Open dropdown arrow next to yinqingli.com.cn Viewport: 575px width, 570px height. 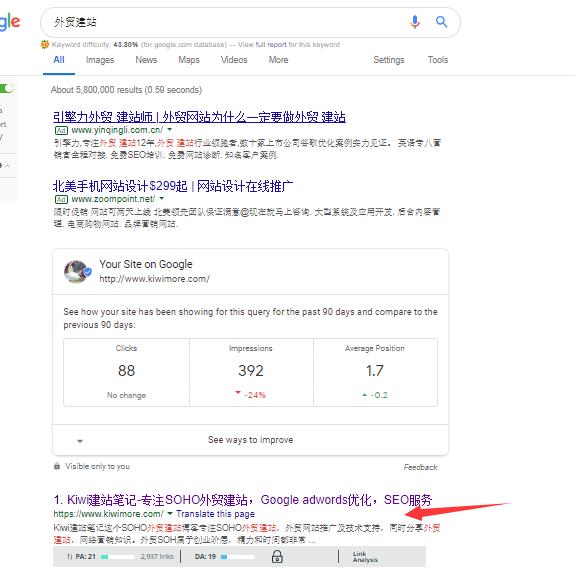click(x=169, y=129)
